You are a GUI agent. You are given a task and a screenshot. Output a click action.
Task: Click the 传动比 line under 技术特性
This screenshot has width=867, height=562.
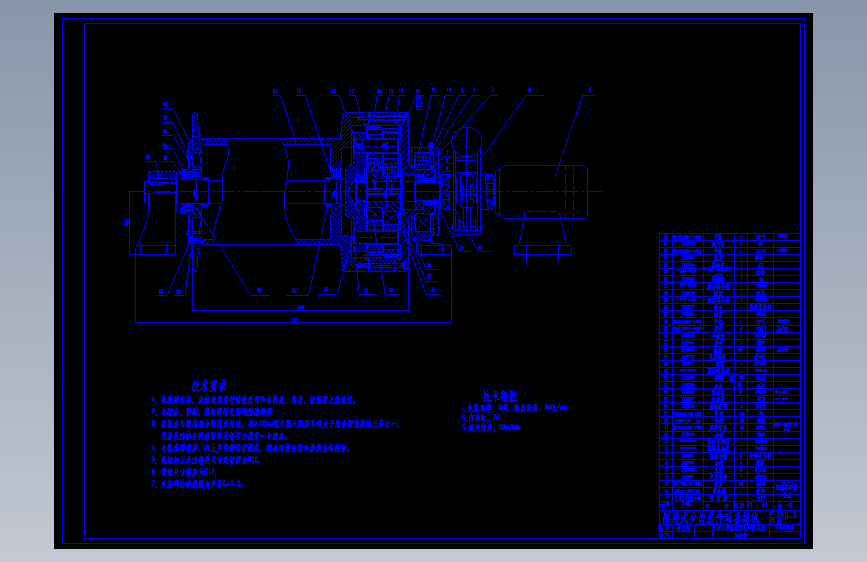(x=480, y=418)
